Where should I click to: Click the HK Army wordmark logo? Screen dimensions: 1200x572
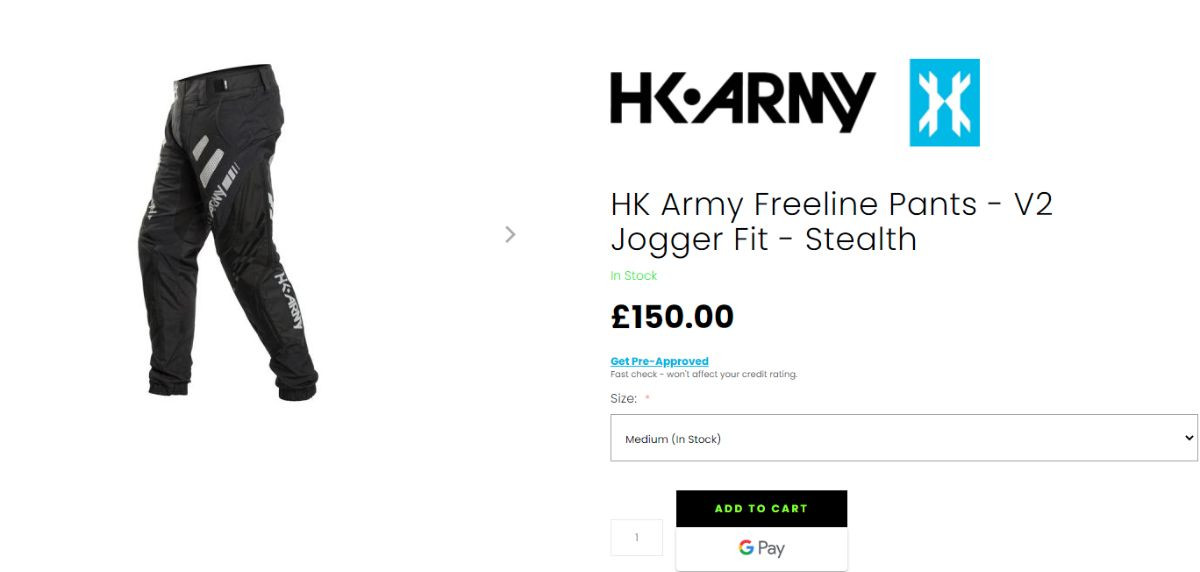(x=742, y=102)
